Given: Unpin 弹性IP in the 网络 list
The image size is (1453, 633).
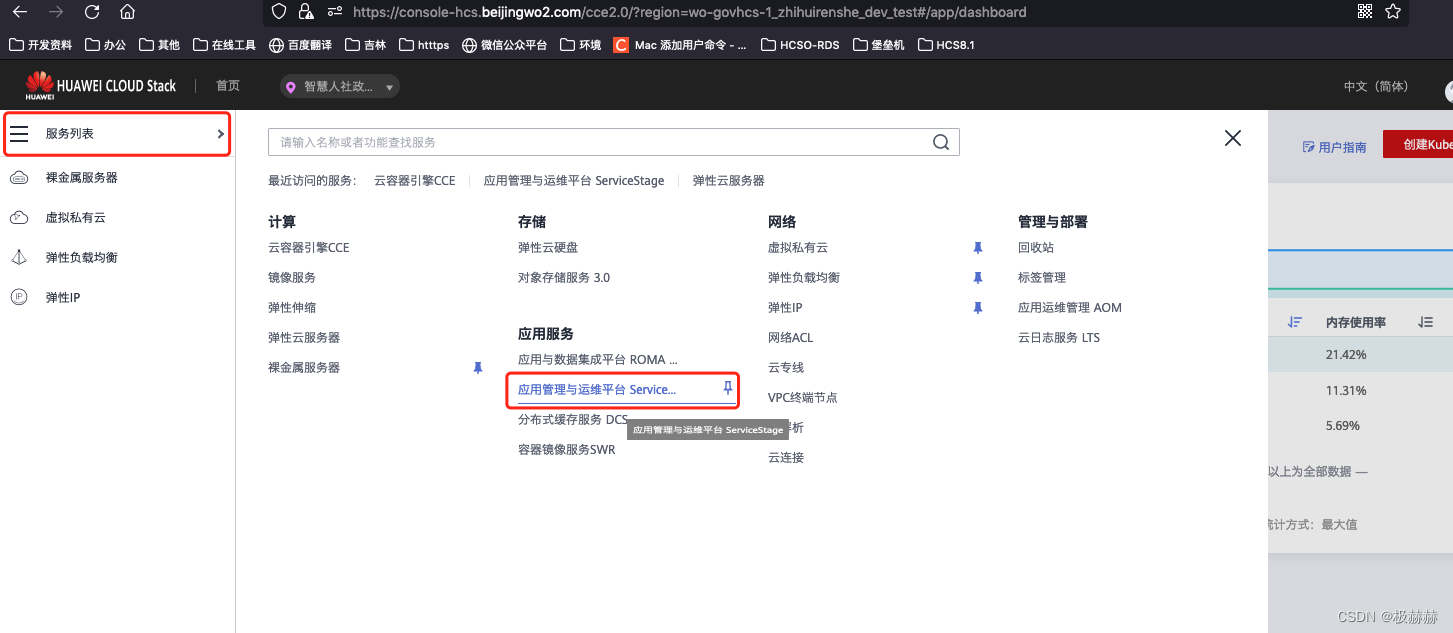Looking at the screenshot, I should point(978,307).
